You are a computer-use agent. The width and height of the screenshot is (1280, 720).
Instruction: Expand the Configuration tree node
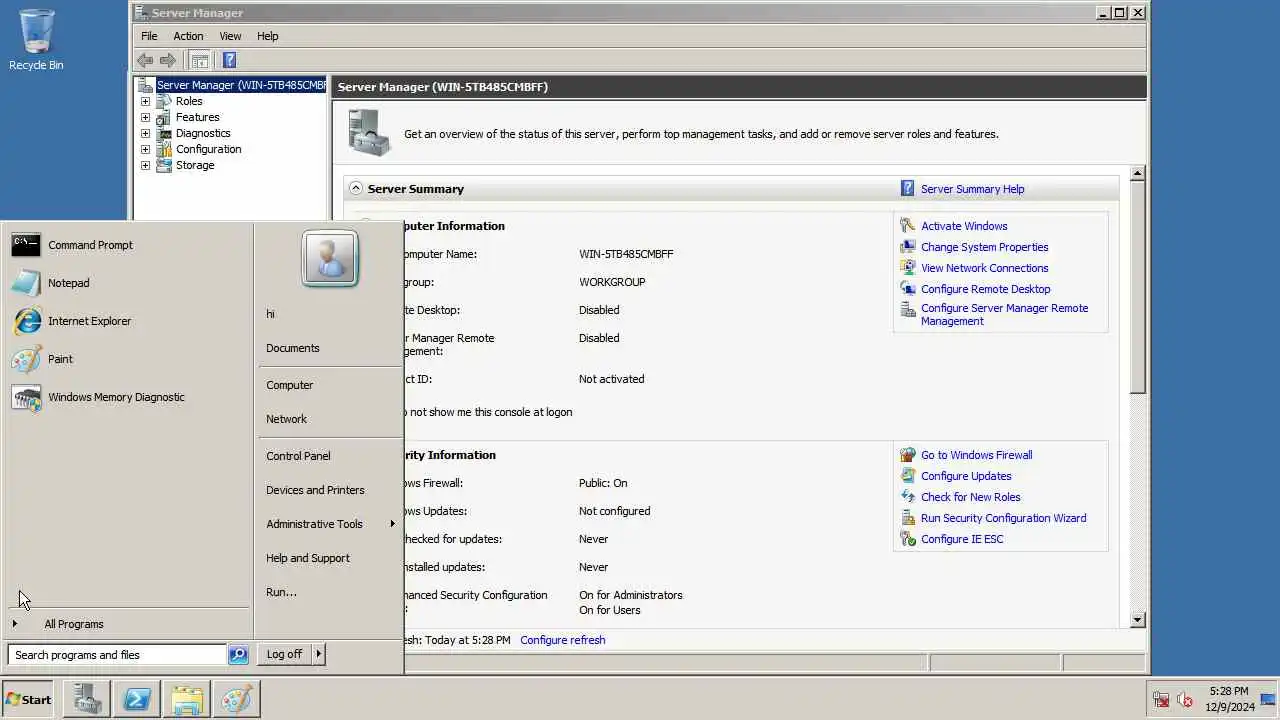[145, 149]
